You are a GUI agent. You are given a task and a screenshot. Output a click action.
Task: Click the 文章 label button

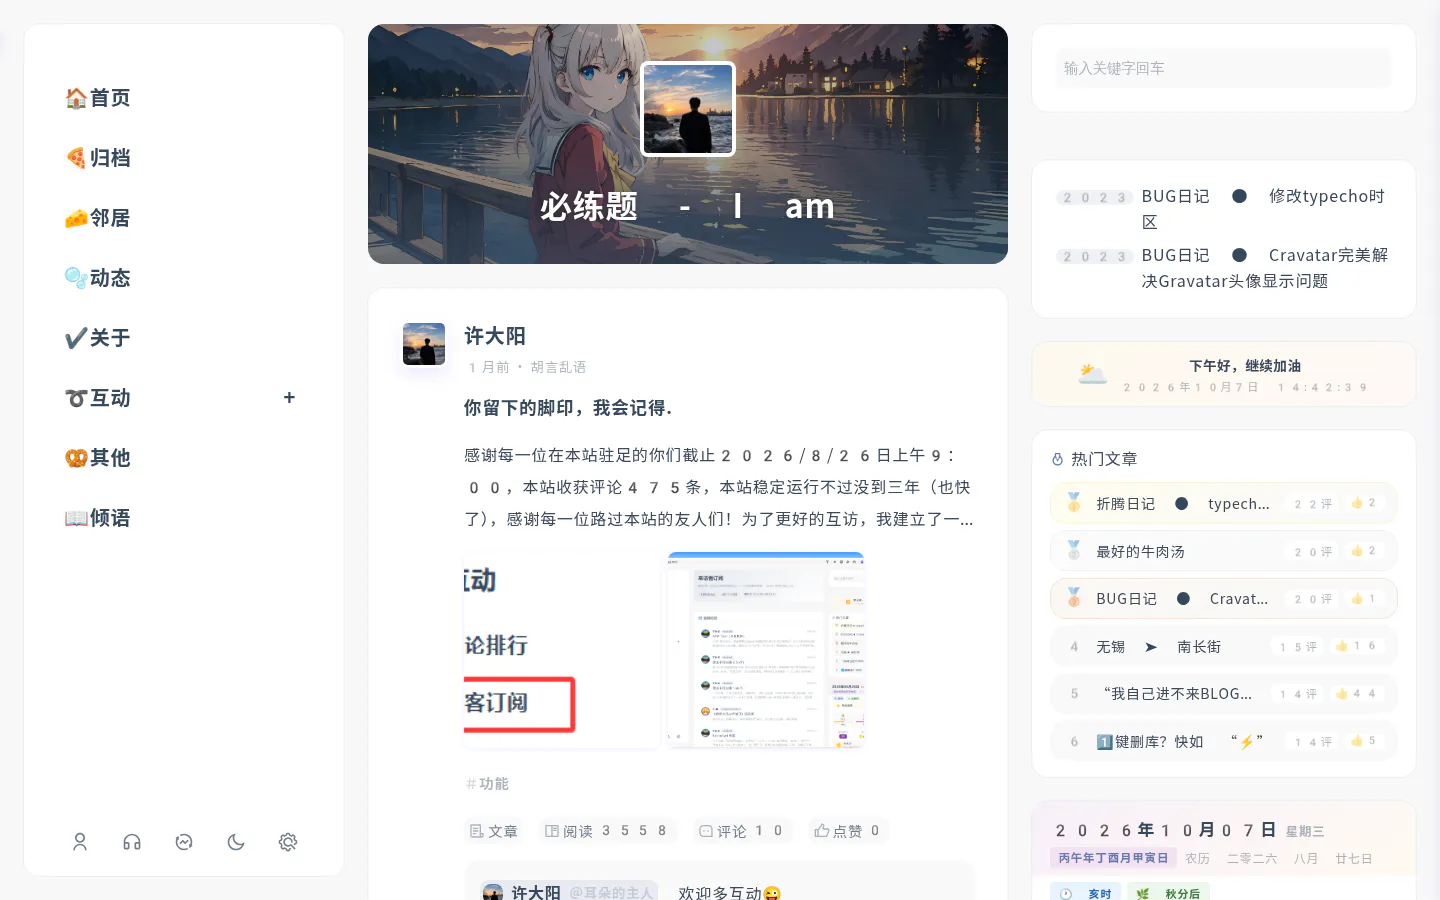coord(494,831)
